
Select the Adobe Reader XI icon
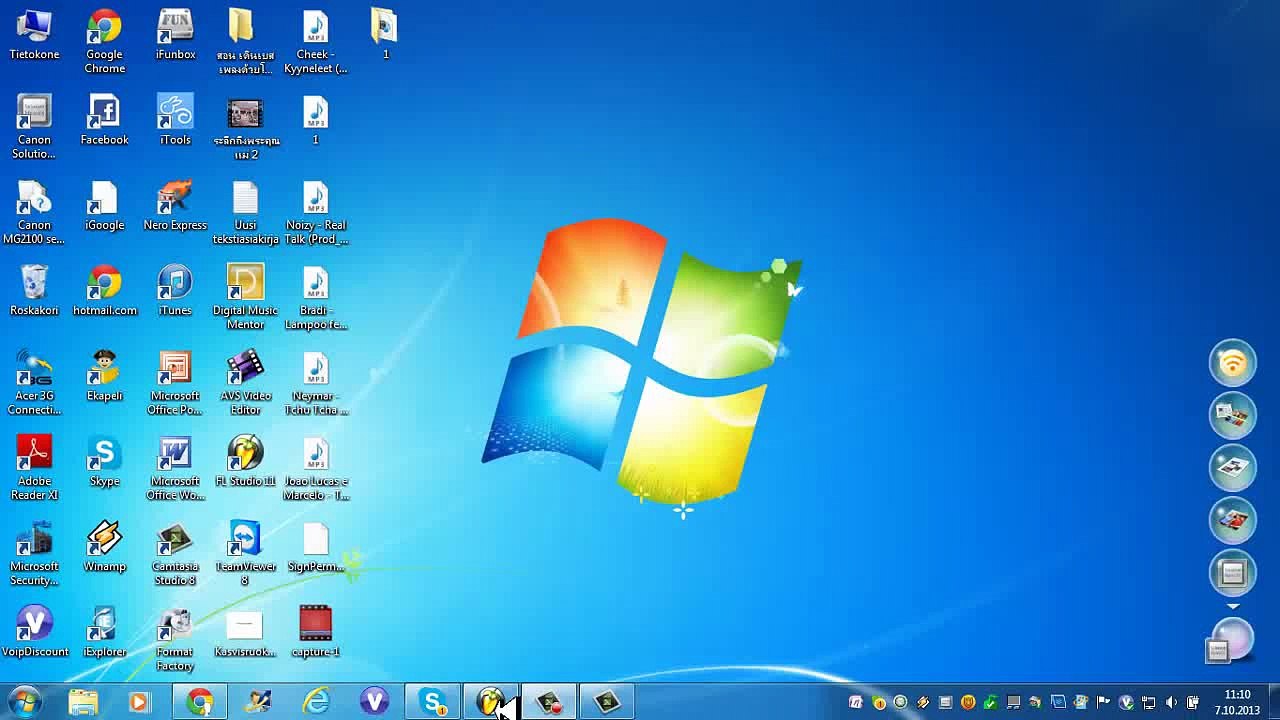point(34,468)
